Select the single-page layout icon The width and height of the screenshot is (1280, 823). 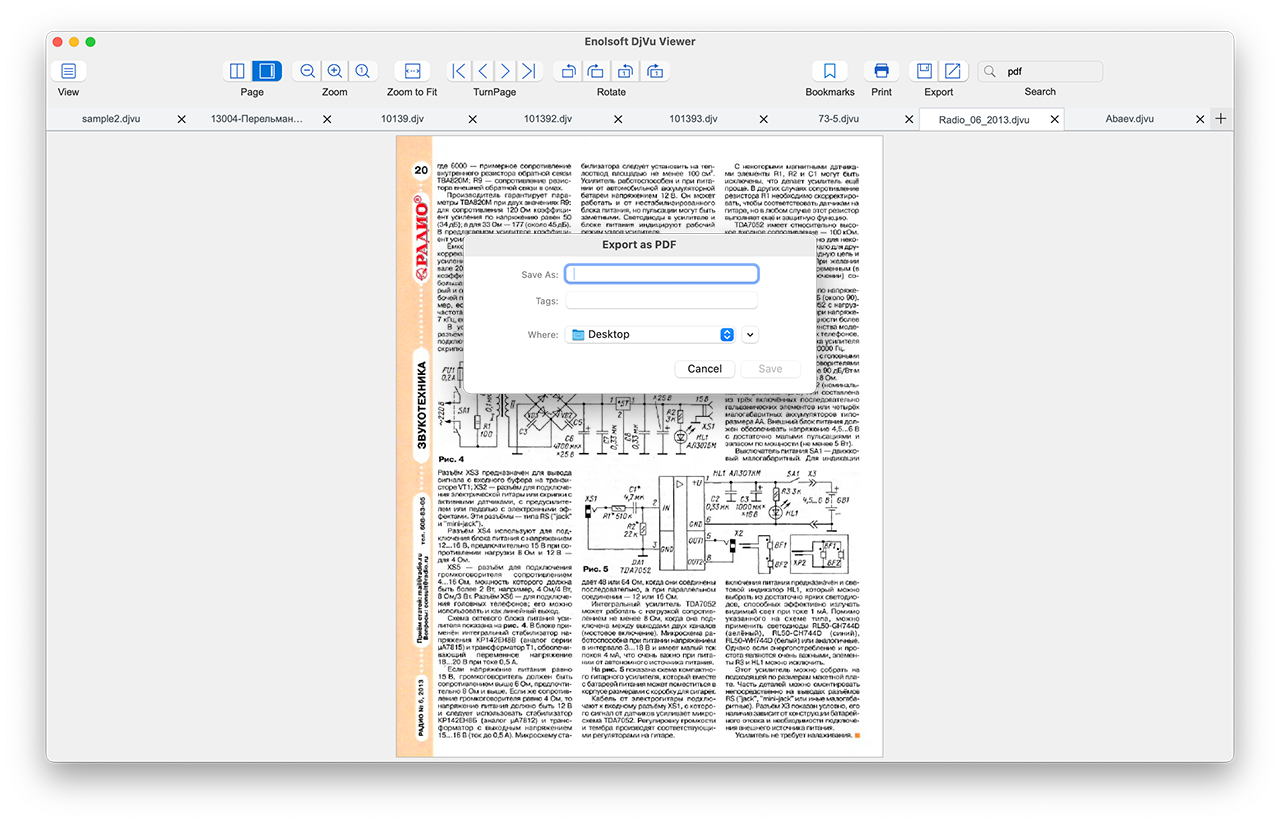pyautogui.click(x=266, y=71)
